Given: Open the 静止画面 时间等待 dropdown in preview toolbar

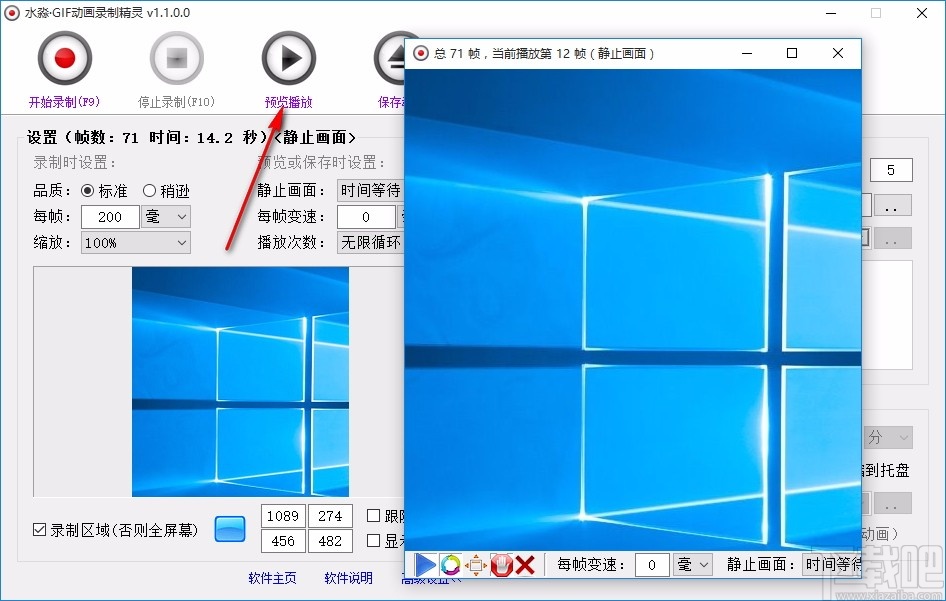Looking at the screenshot, I should point(831,565).
